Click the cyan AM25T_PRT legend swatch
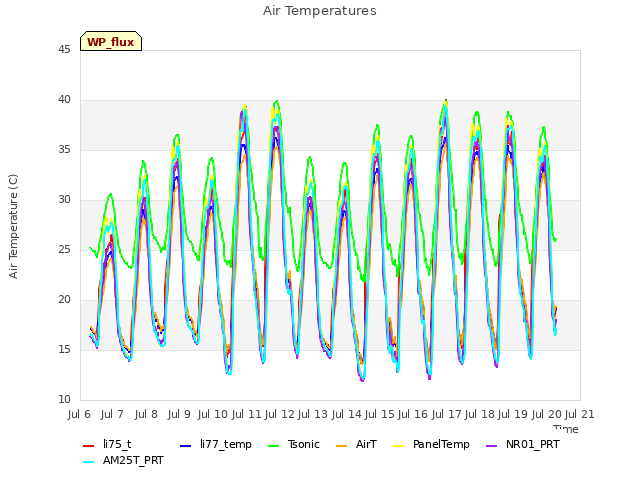The height and width of the screenshot is (480, 640). [x=89, y=462]
